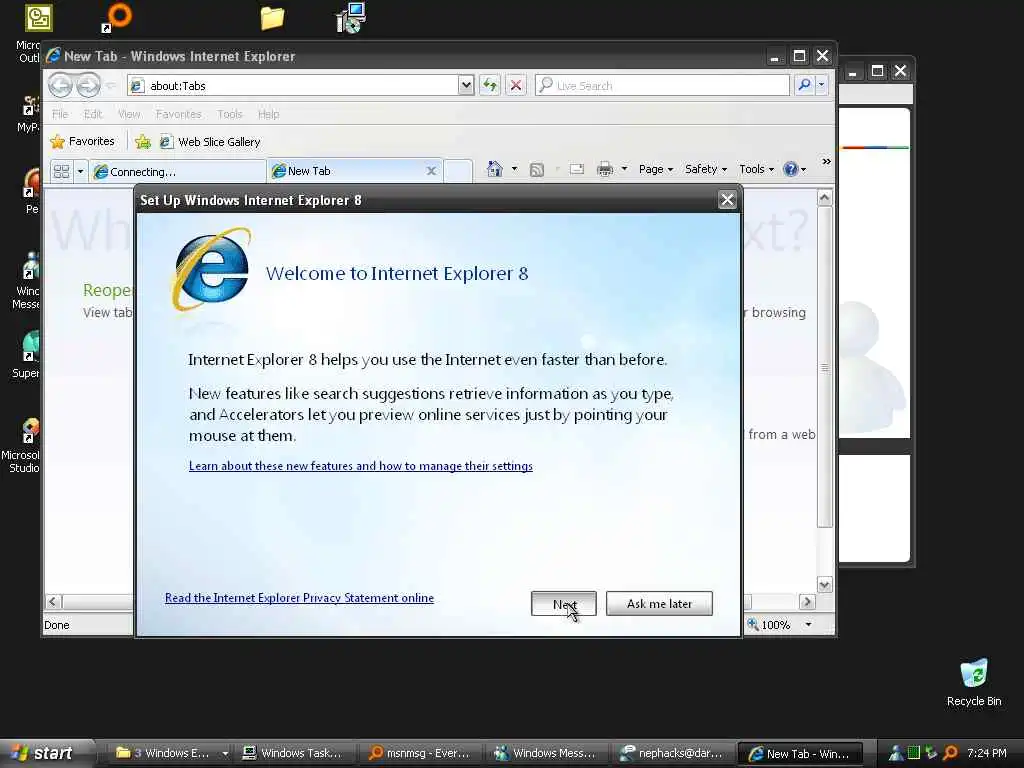Click the Home house icon
The height and width of the screenshot is (768, 1024).
coord(495,169)
